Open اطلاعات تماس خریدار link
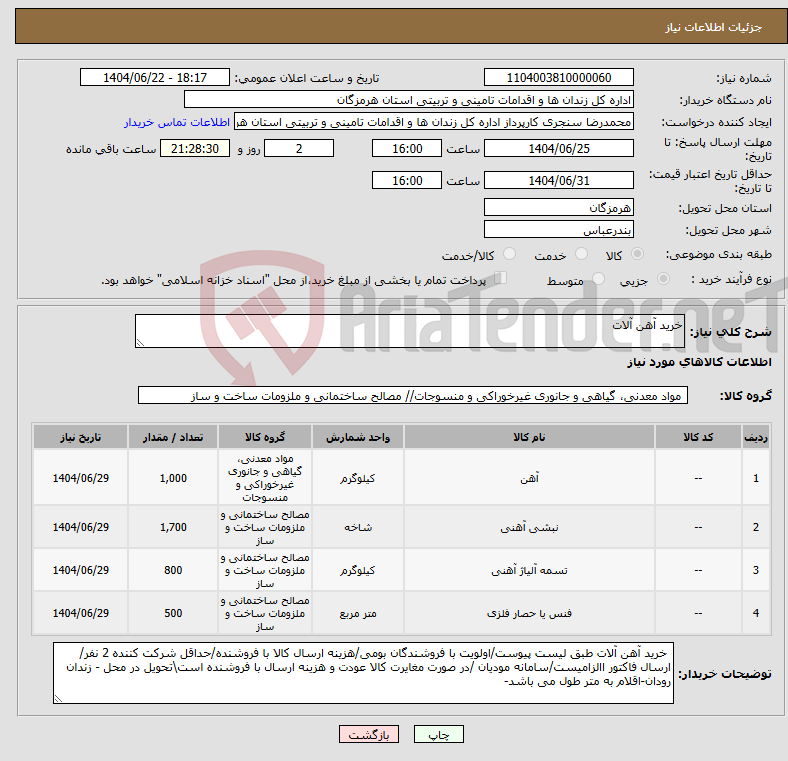788x761 pixels. point(177,122)
